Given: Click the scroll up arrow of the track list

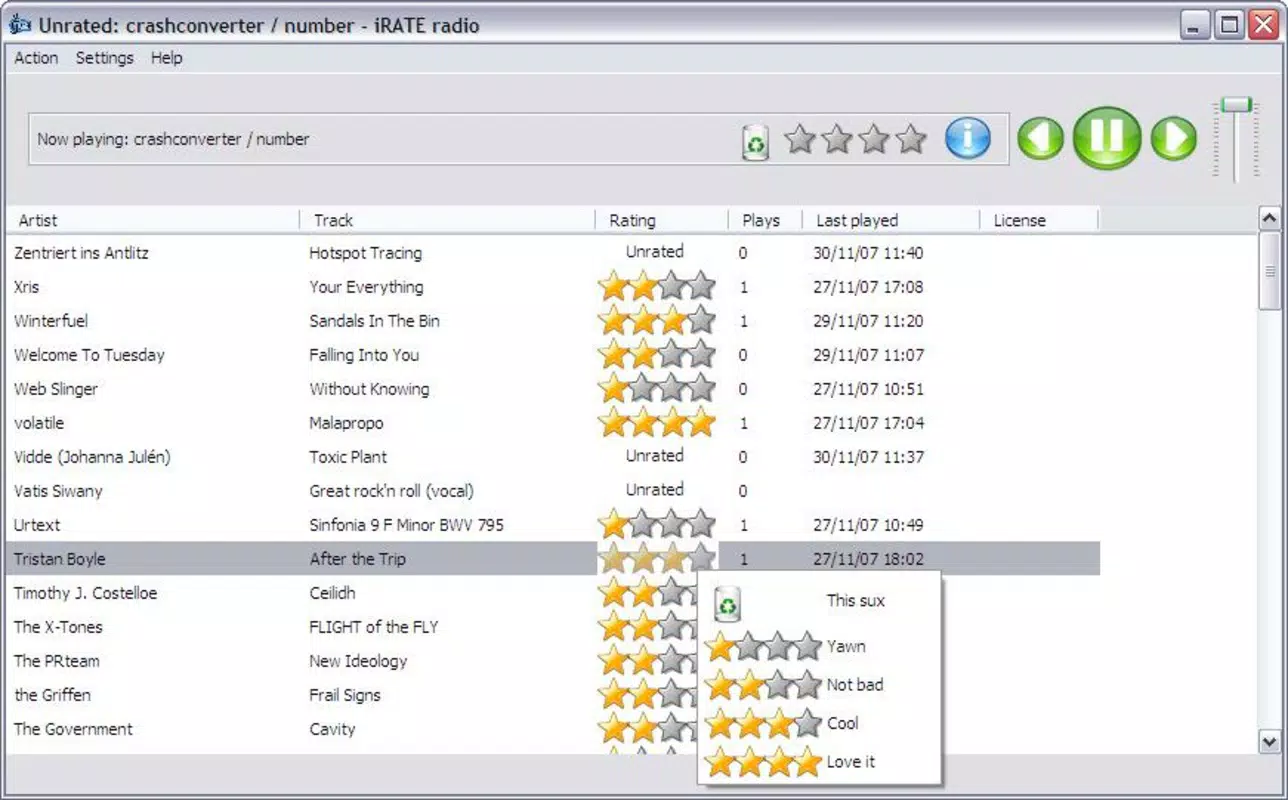Looking at the screenshot, I should 1269,219.
